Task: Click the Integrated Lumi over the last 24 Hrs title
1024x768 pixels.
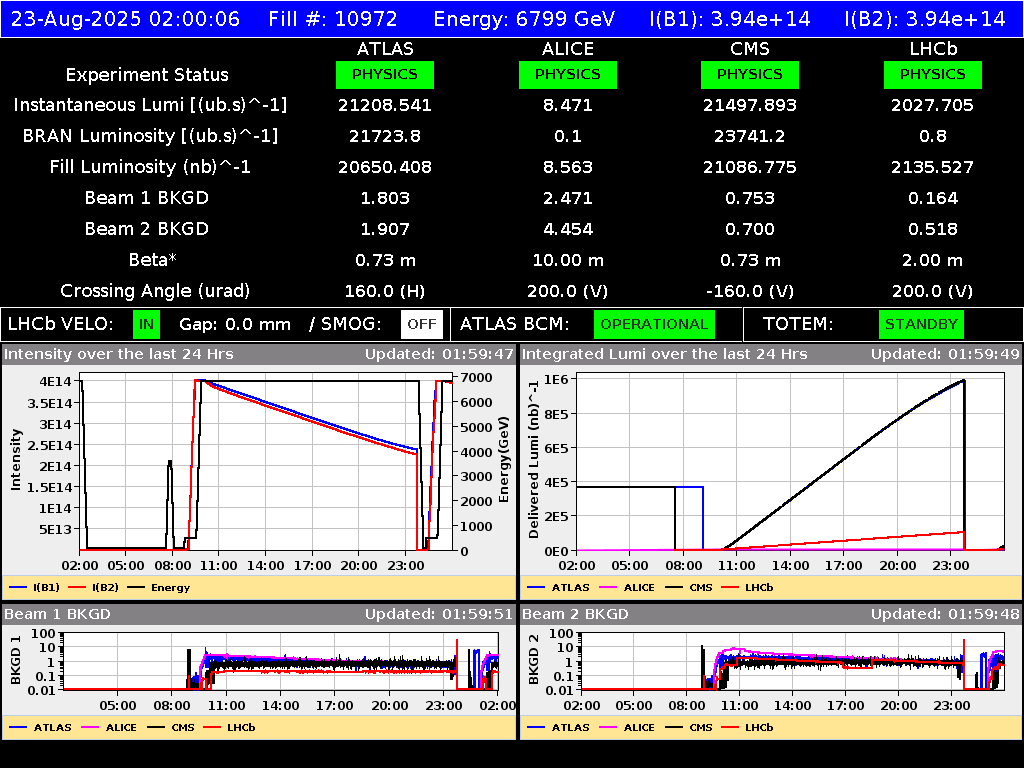Action: coord(665,354)
